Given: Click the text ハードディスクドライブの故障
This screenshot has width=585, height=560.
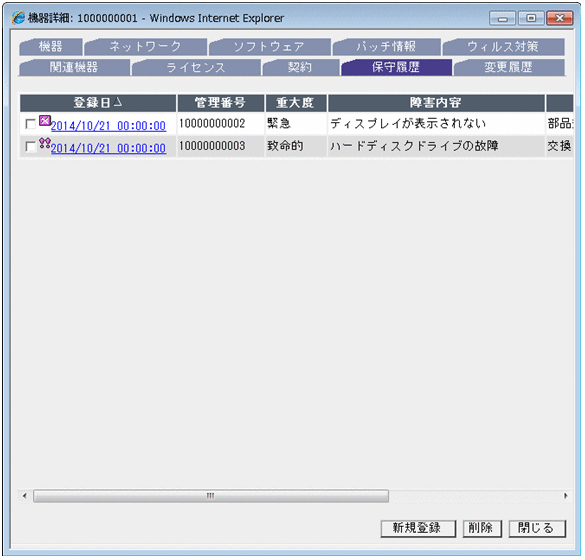Looking at the screenshot, I should (x=414, y=146).
